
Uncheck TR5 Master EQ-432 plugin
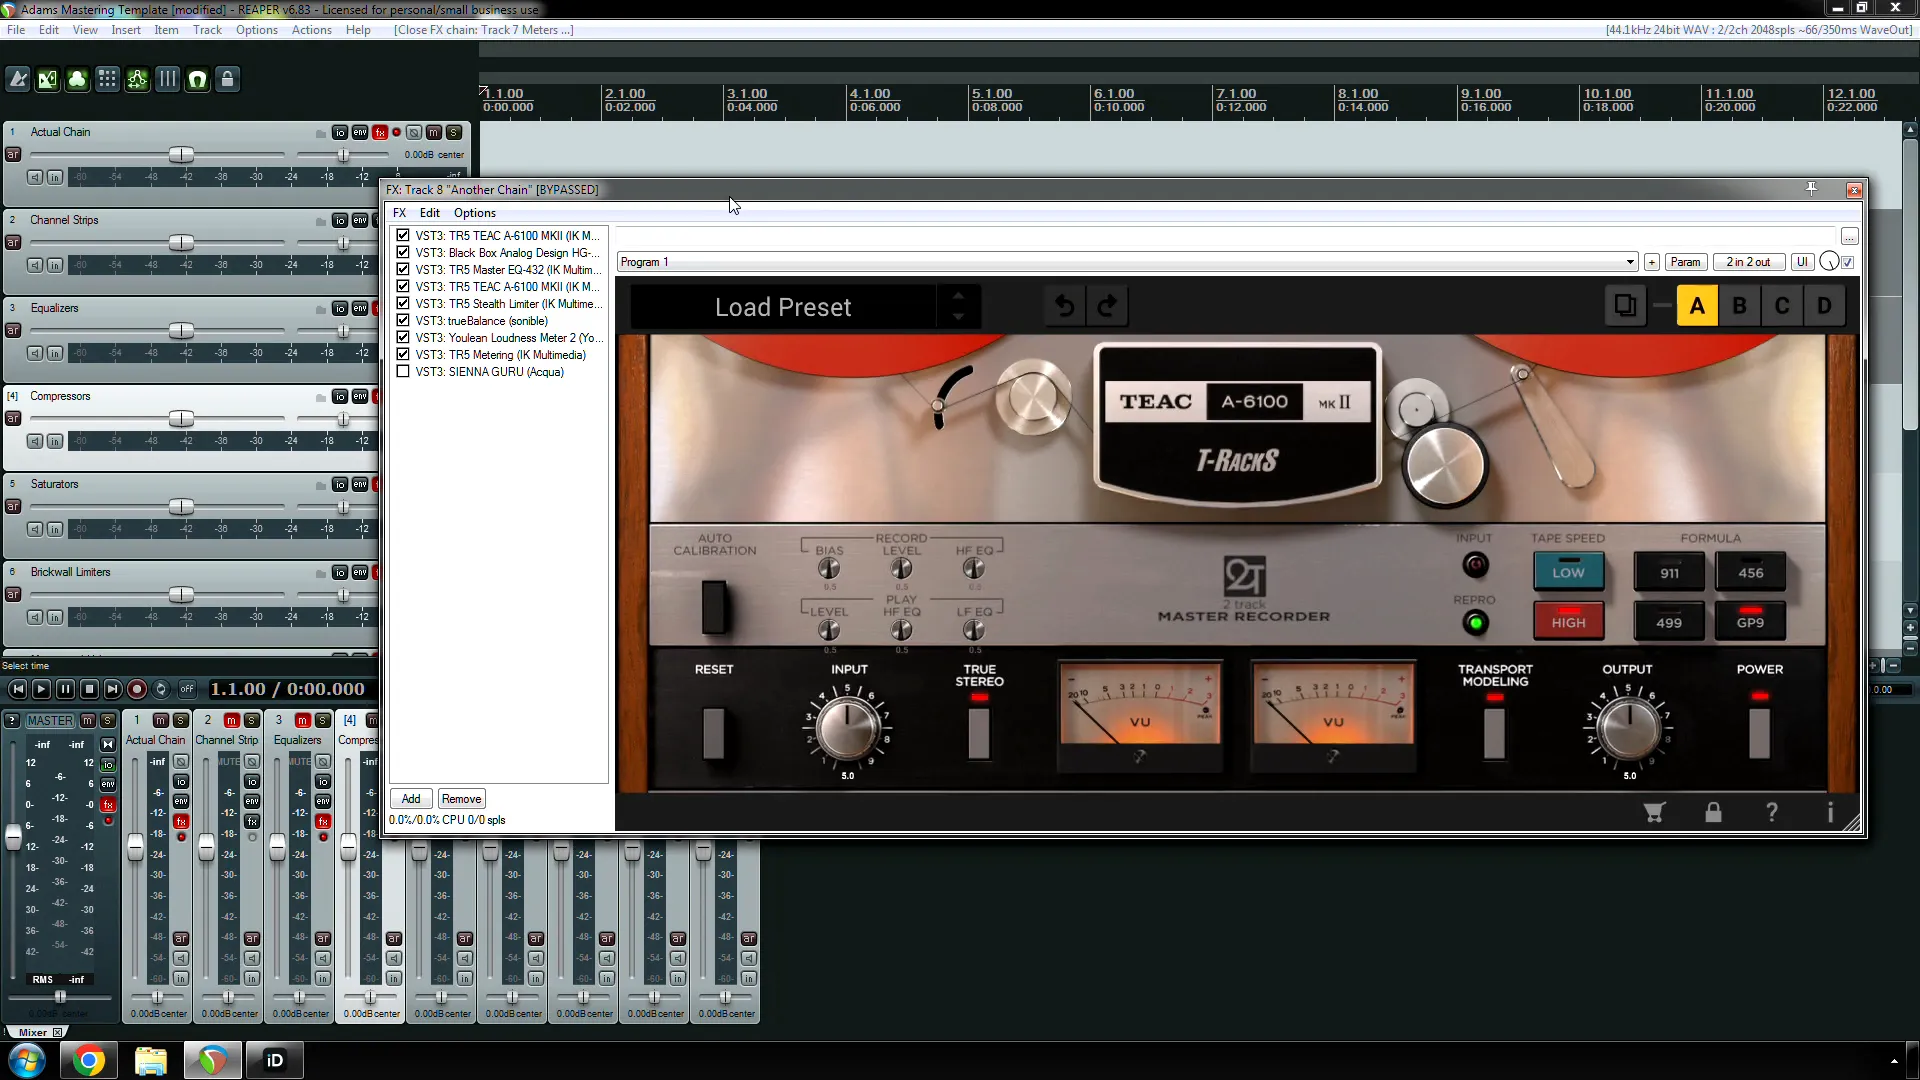pos(403,270)
